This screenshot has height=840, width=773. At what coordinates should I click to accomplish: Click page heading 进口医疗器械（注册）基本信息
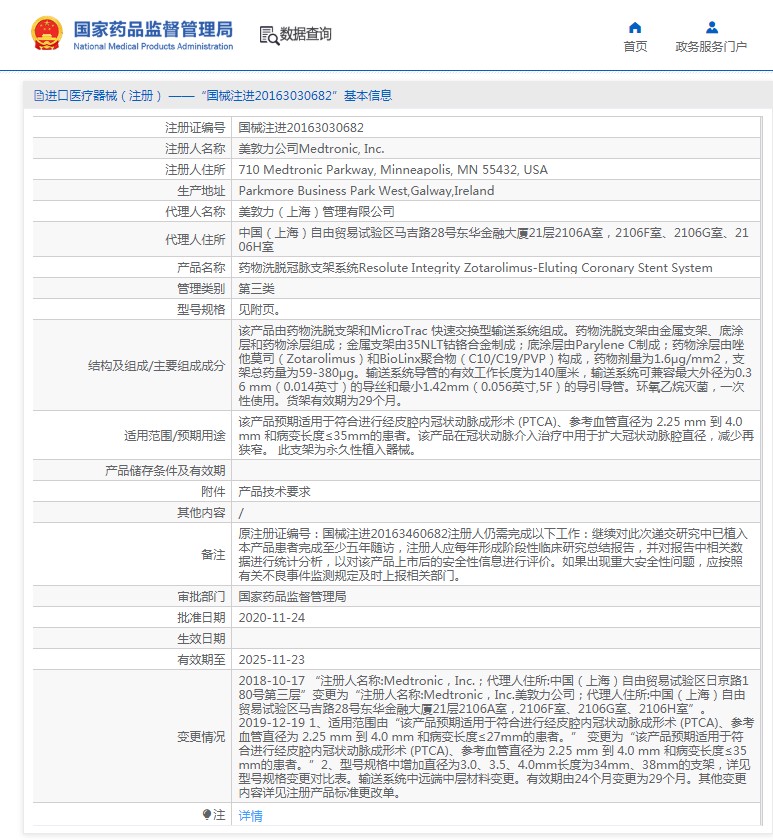point(213,95)
